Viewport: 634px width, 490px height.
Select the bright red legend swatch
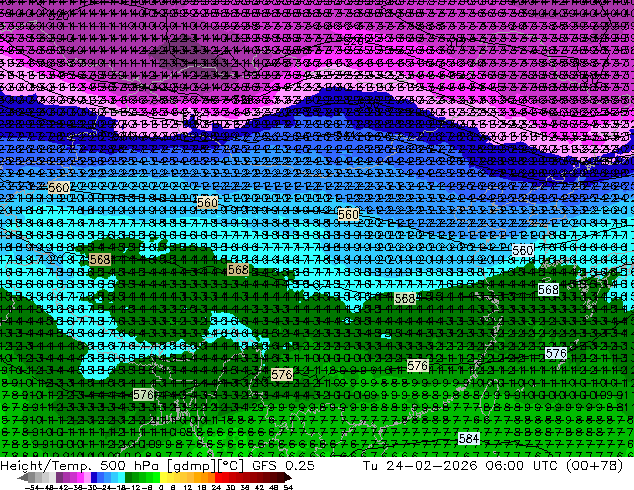[x=218, y=477]
